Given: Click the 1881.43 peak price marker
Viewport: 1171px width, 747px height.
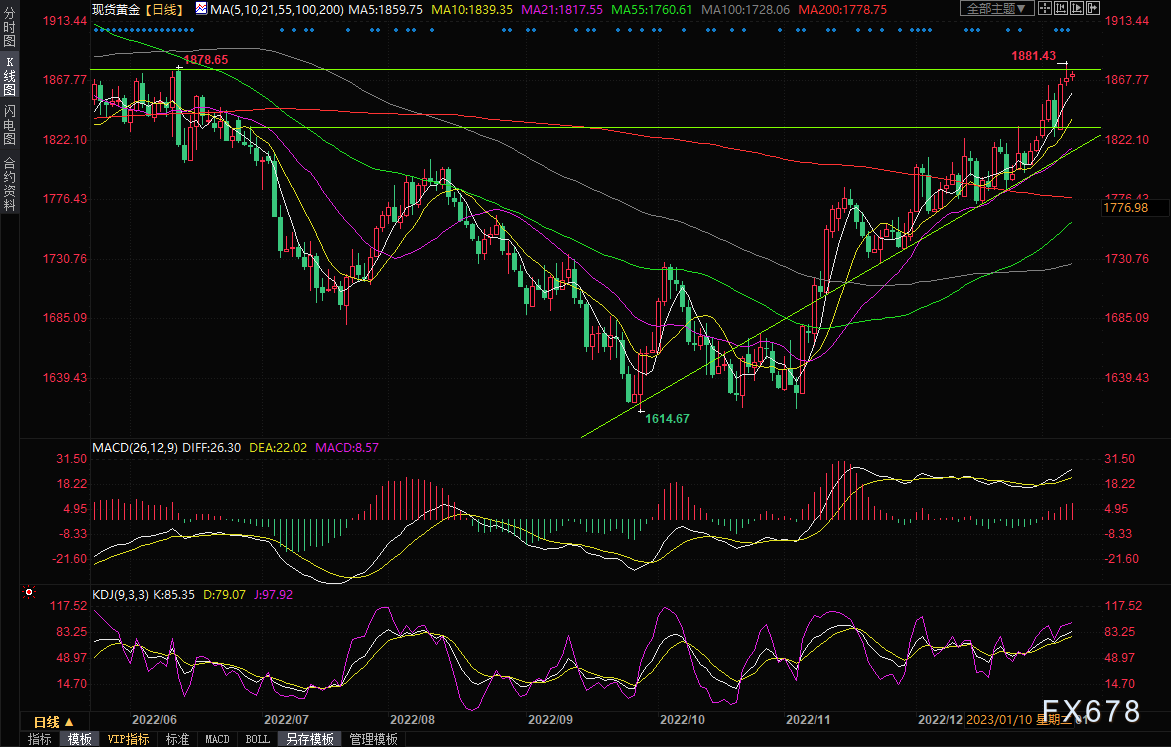Looking at the screenshot, I should click(x=1034, y=56).
